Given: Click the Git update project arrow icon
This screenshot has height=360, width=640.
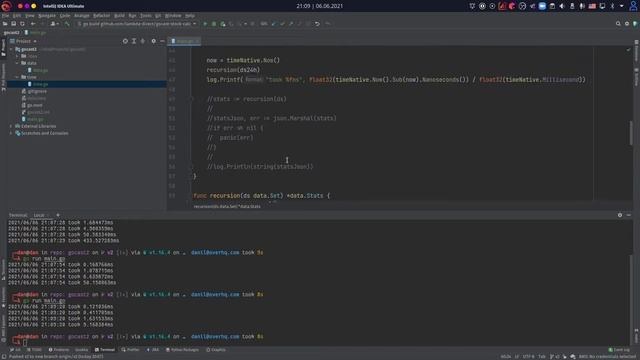Looking at the screenshot, I should pos(273,24).
